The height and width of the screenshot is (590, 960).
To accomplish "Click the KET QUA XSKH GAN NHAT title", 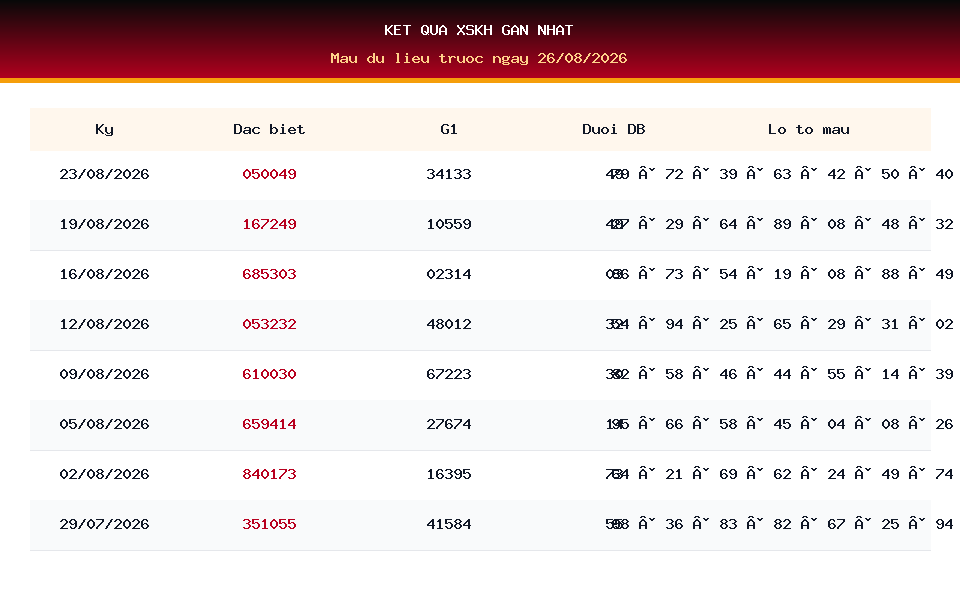I will tap(479, 30).
